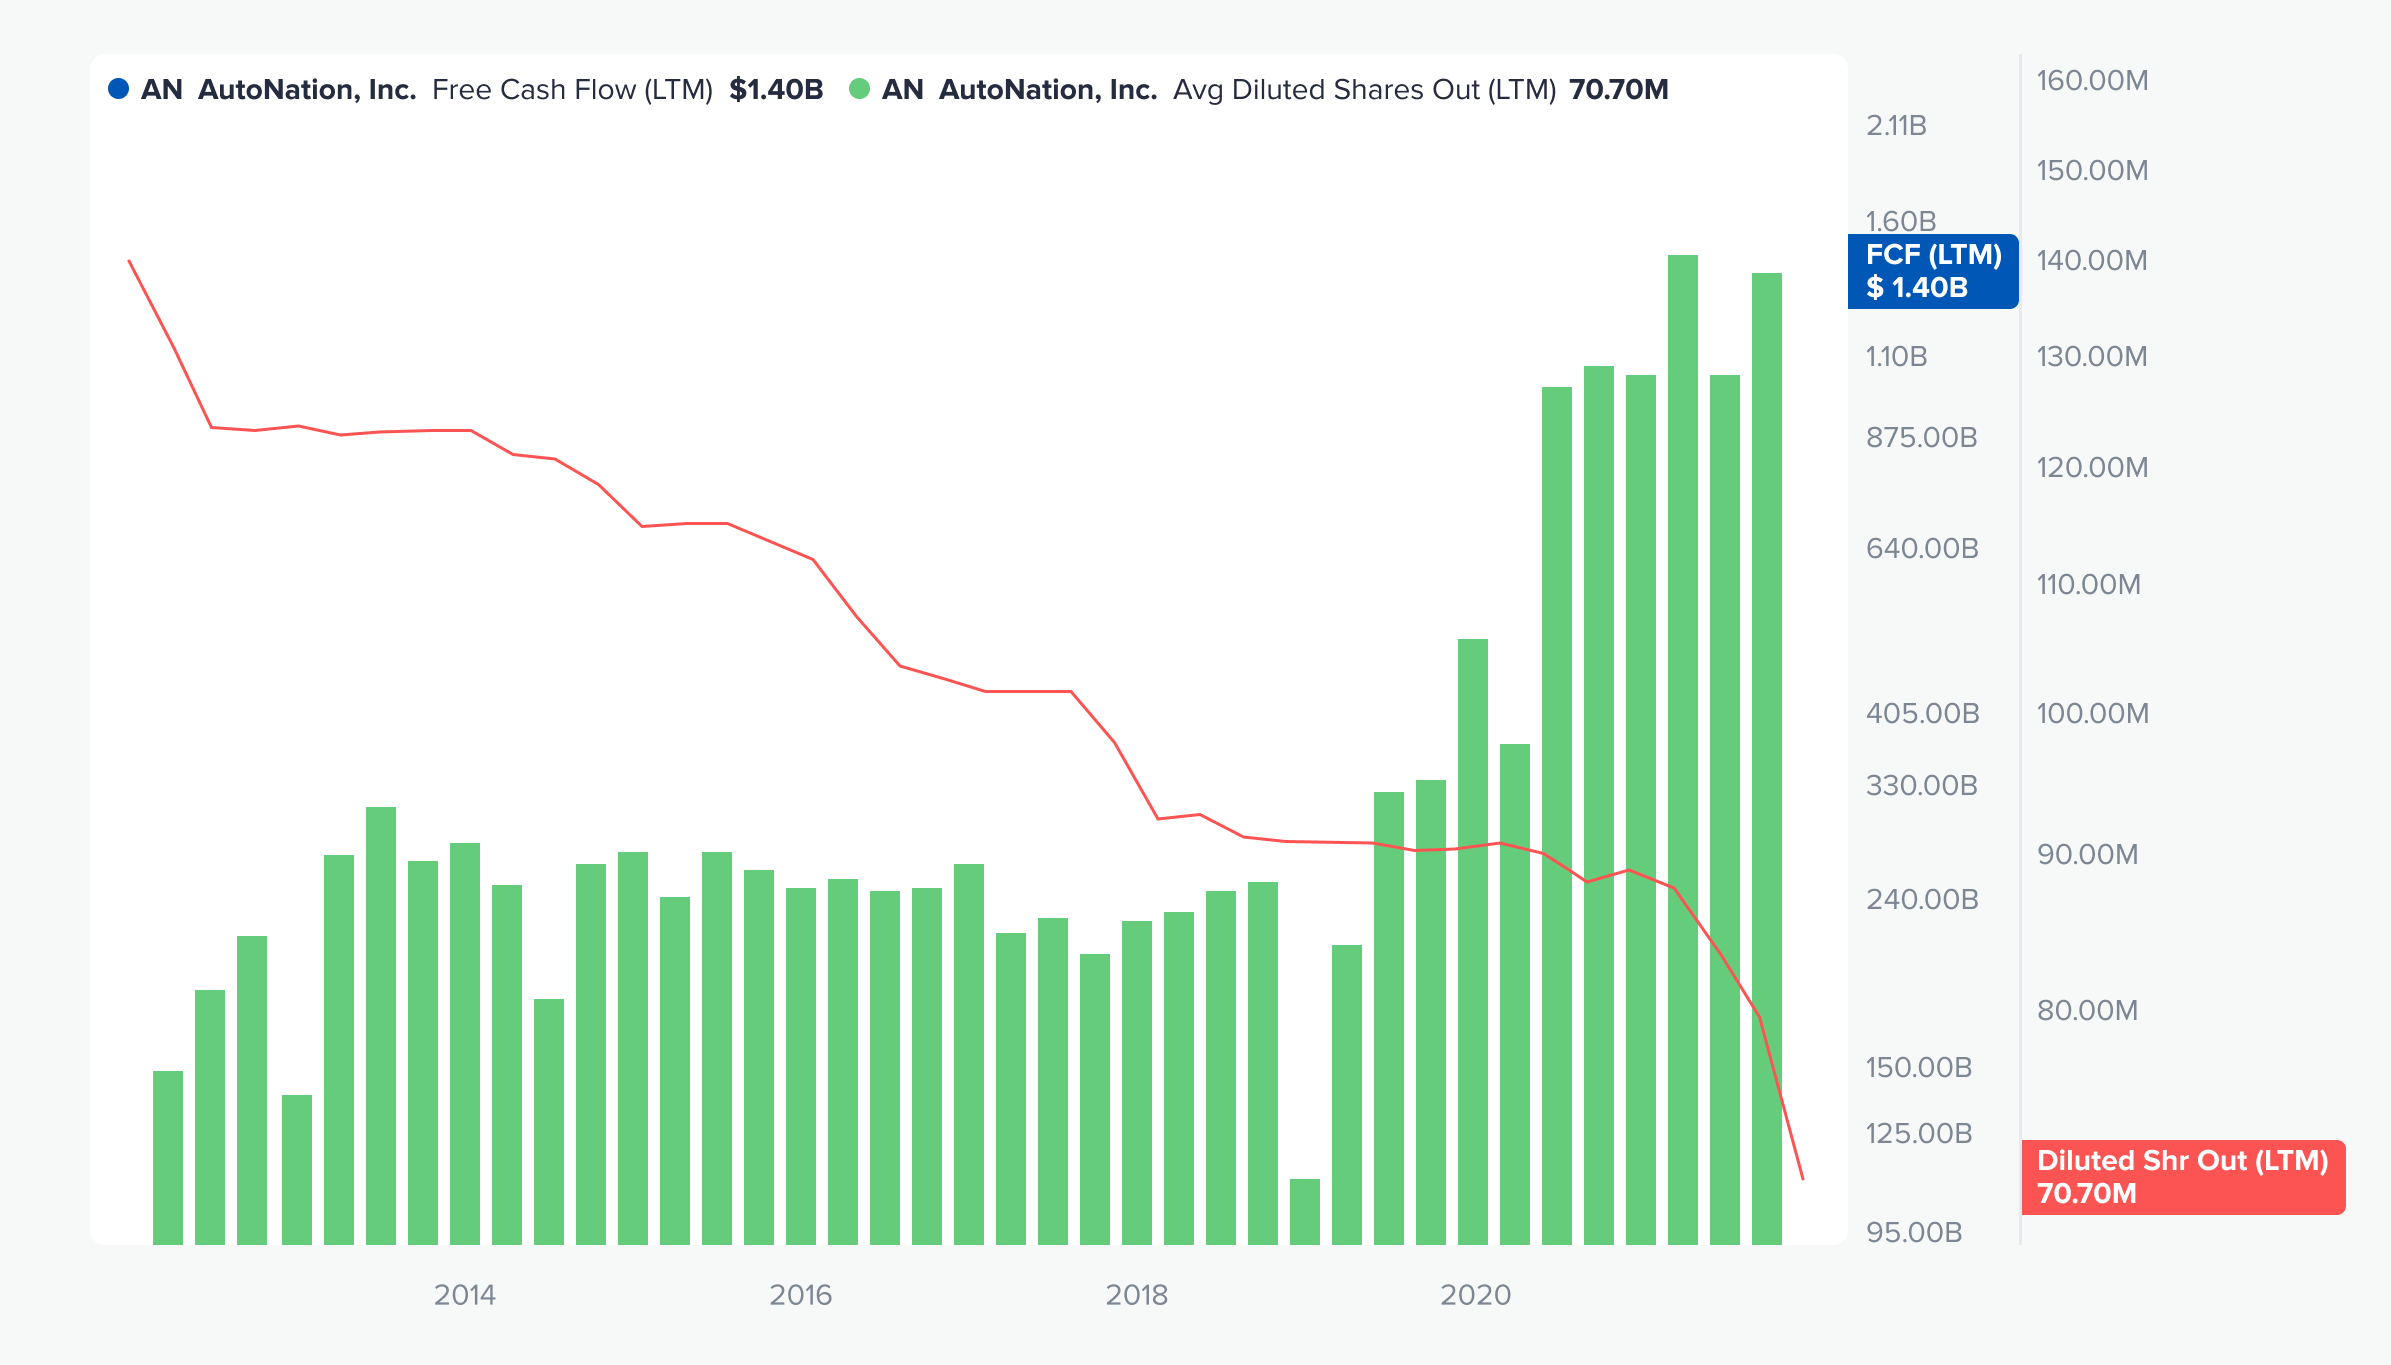Click the tallest green bar in the chart
Image resolution: width=2391 pixels, height=1365 pixels.
tap(1683, 750)
